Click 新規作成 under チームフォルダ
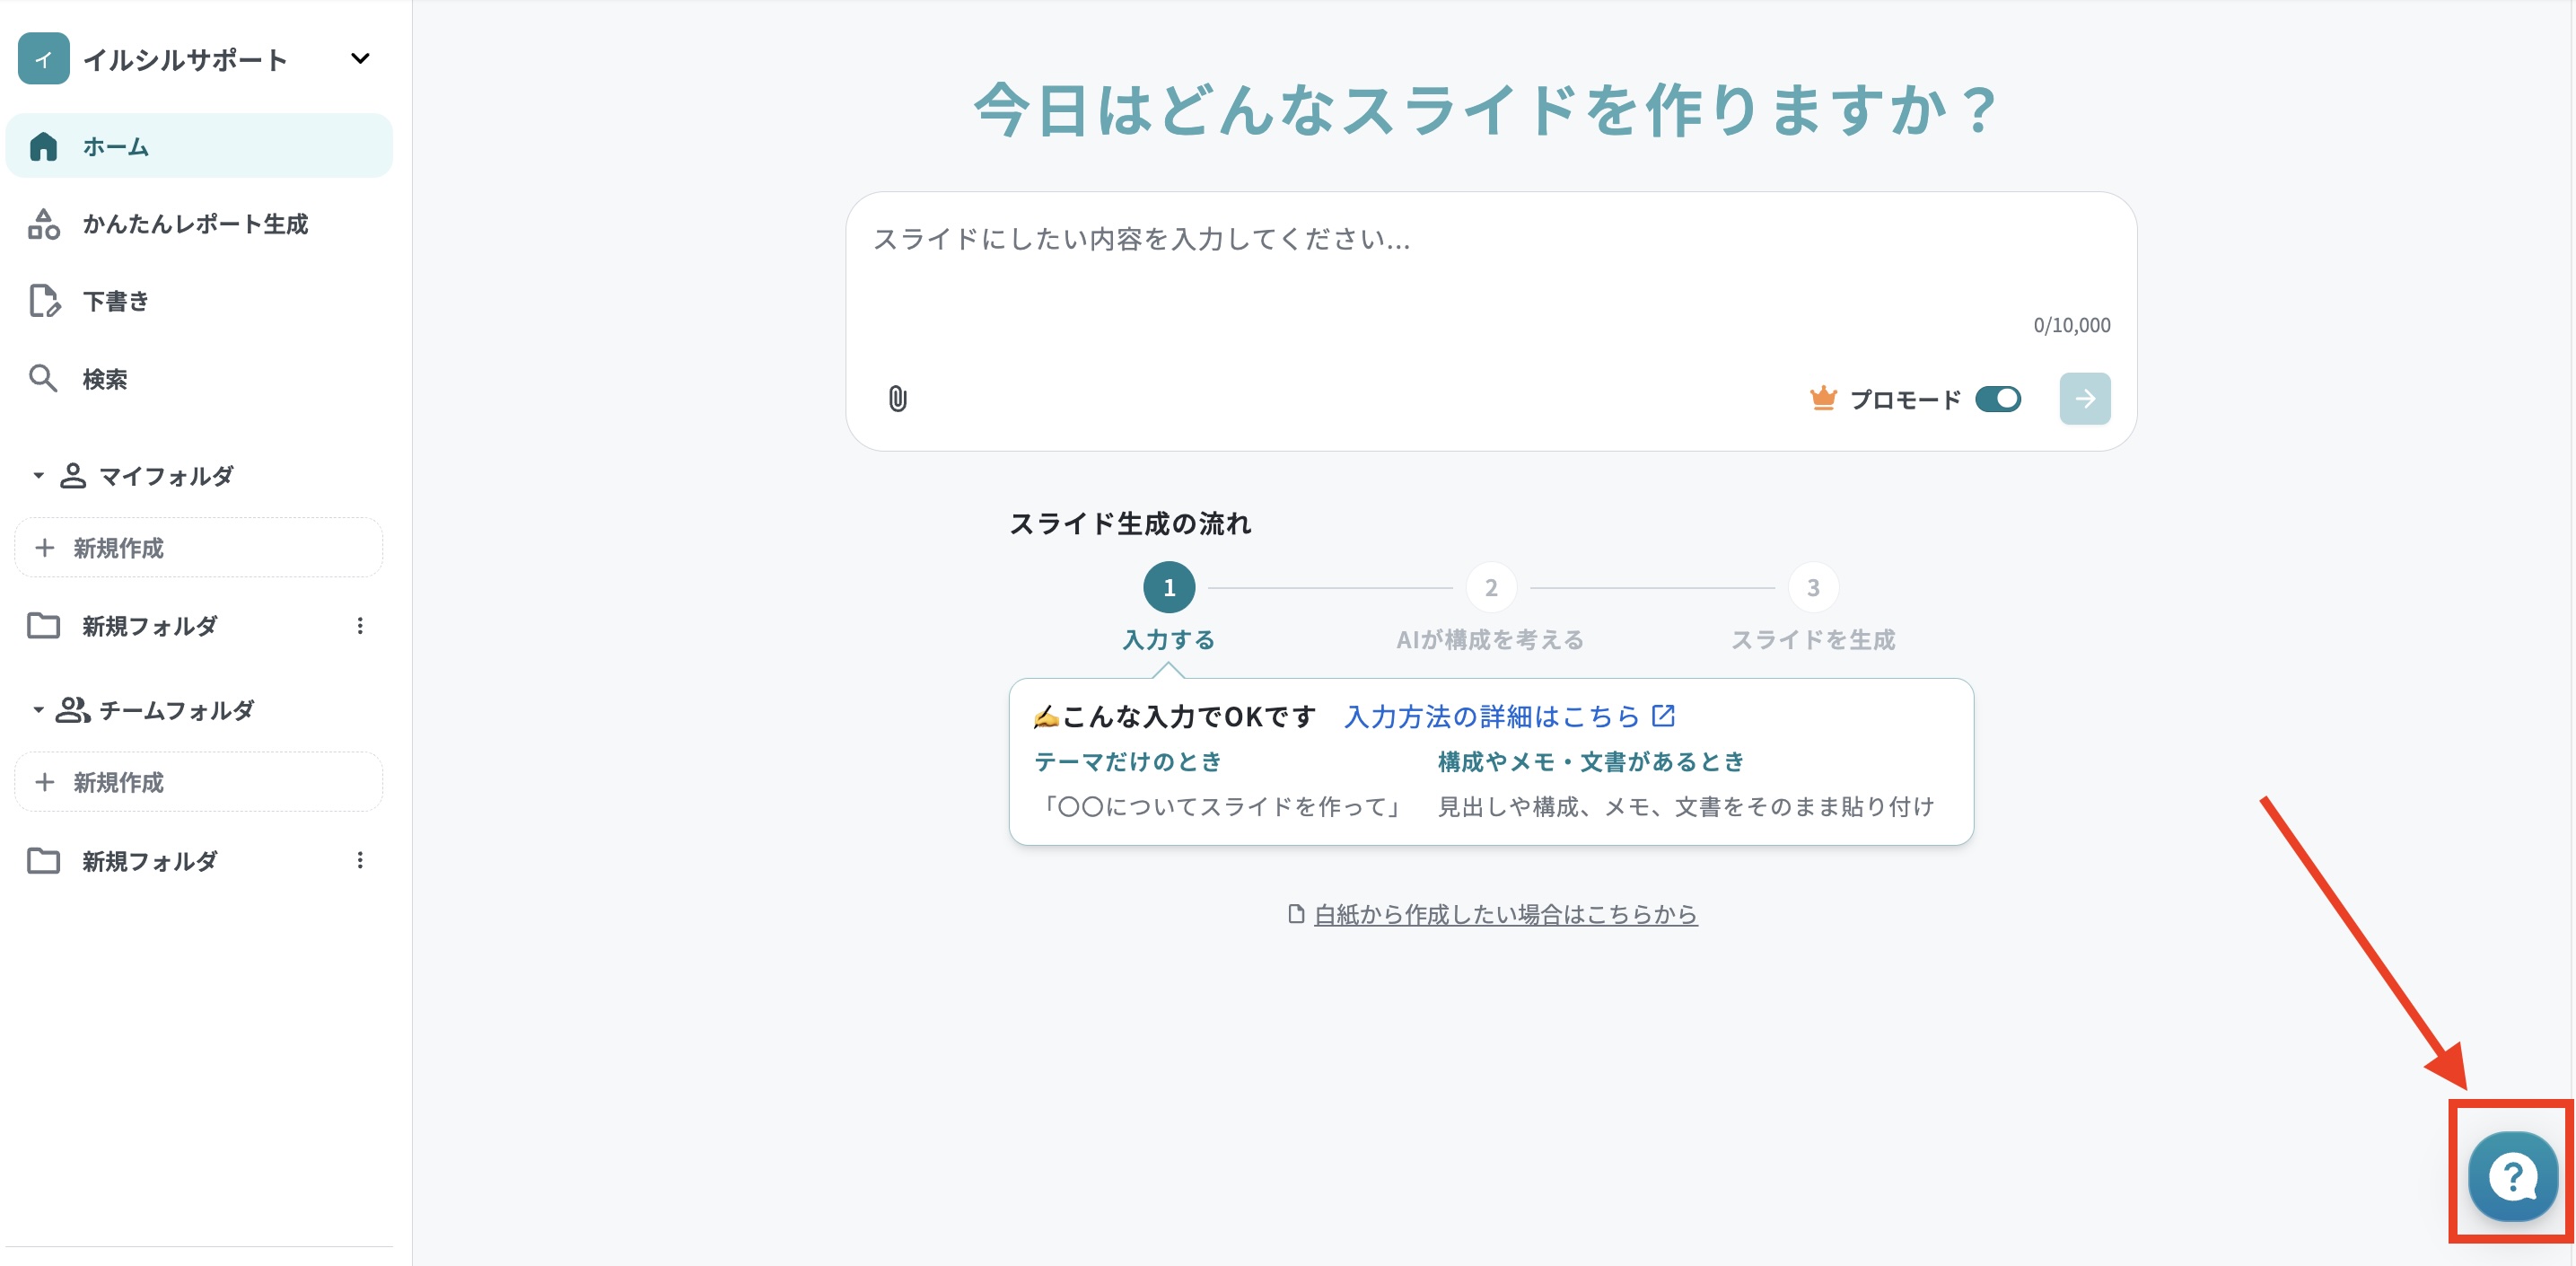 pos(199,782)
